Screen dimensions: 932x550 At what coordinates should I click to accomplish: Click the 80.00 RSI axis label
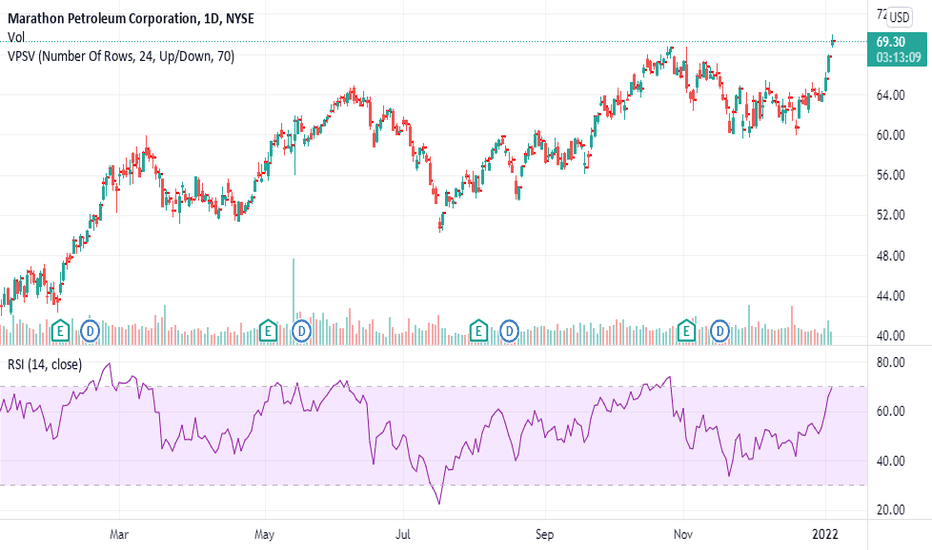coord(890,362)
